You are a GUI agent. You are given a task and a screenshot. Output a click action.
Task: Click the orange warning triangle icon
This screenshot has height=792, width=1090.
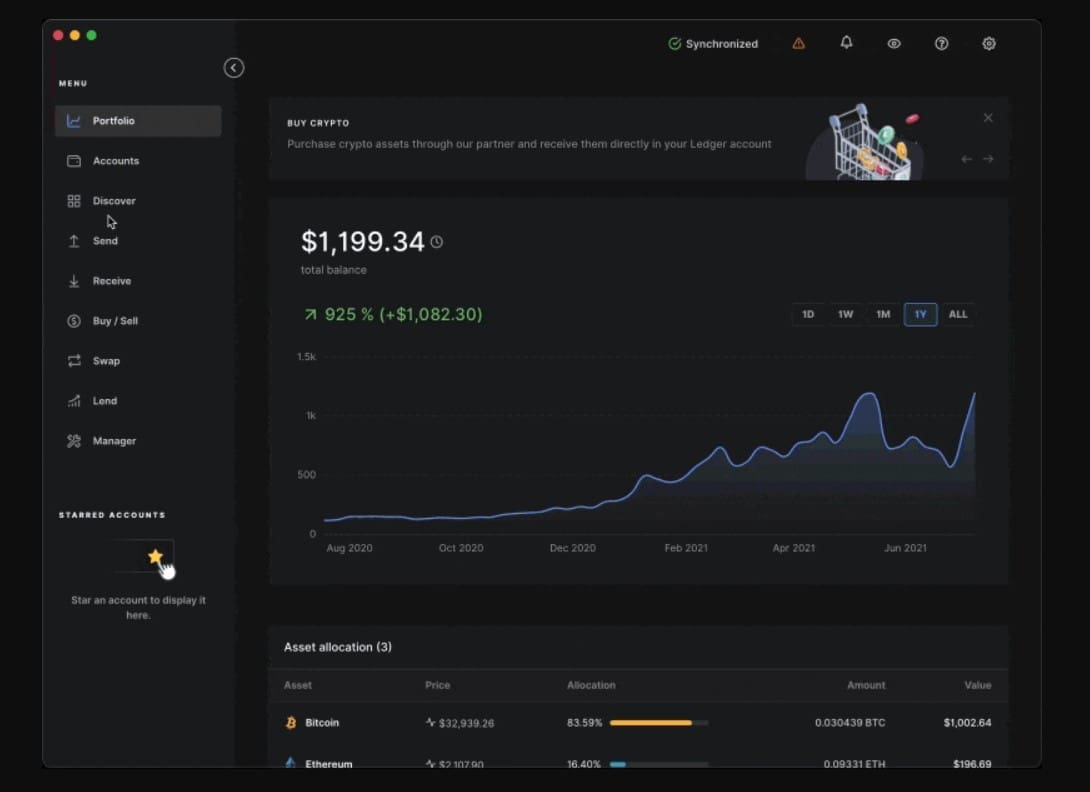[x=798, y=43]
